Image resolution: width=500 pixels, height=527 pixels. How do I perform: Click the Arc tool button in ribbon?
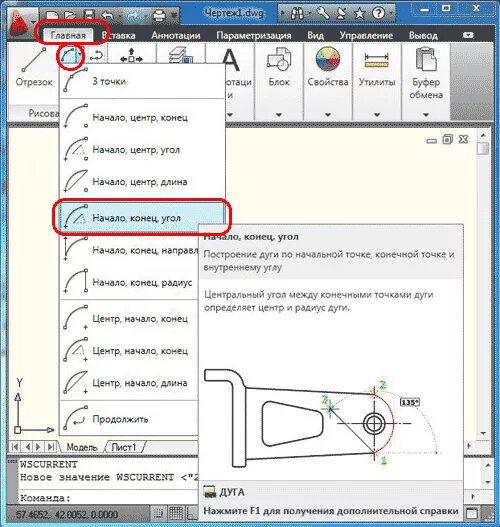click(x=67, y=56)
